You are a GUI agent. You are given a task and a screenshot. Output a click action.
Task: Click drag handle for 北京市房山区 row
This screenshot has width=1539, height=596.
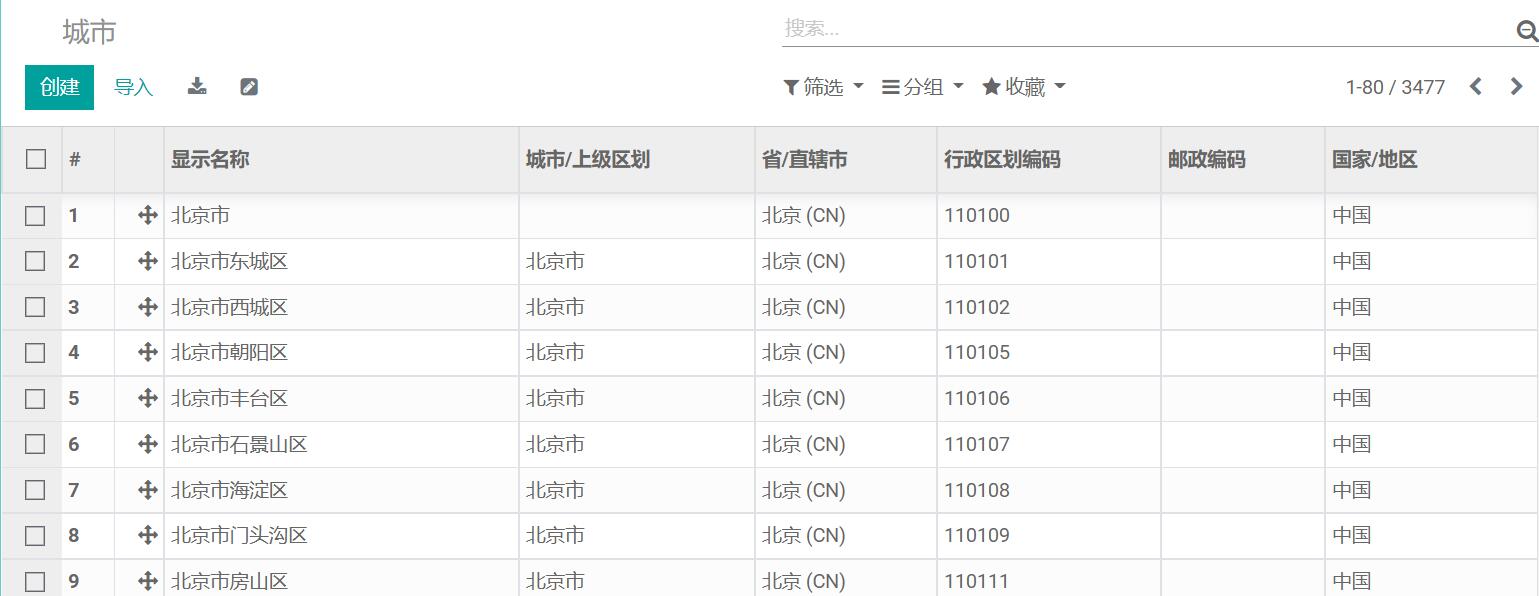(148, 581)
